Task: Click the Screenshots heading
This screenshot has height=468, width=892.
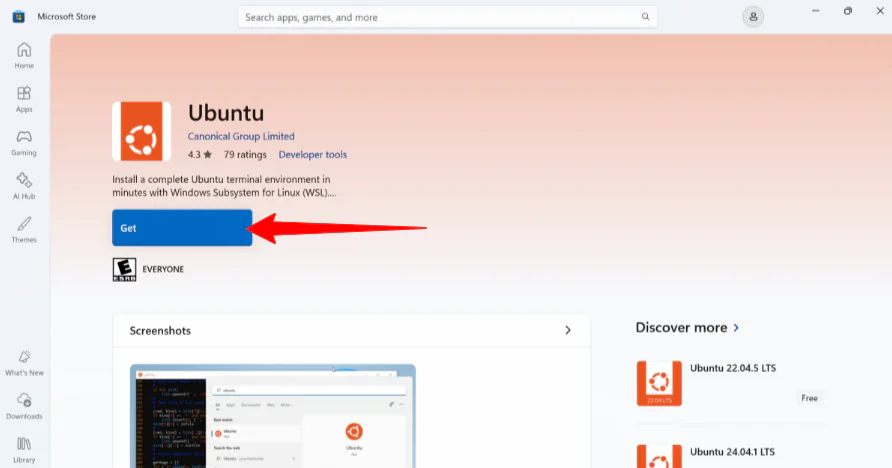Action: pos(160,331)
